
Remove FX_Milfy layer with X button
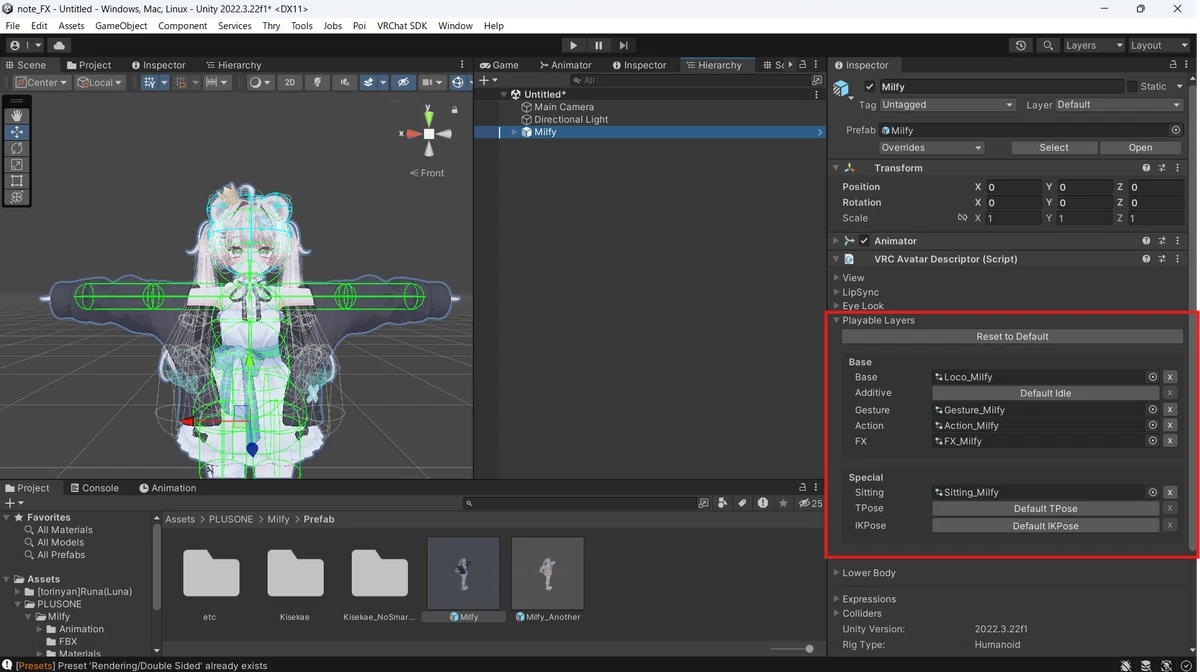1170,441
